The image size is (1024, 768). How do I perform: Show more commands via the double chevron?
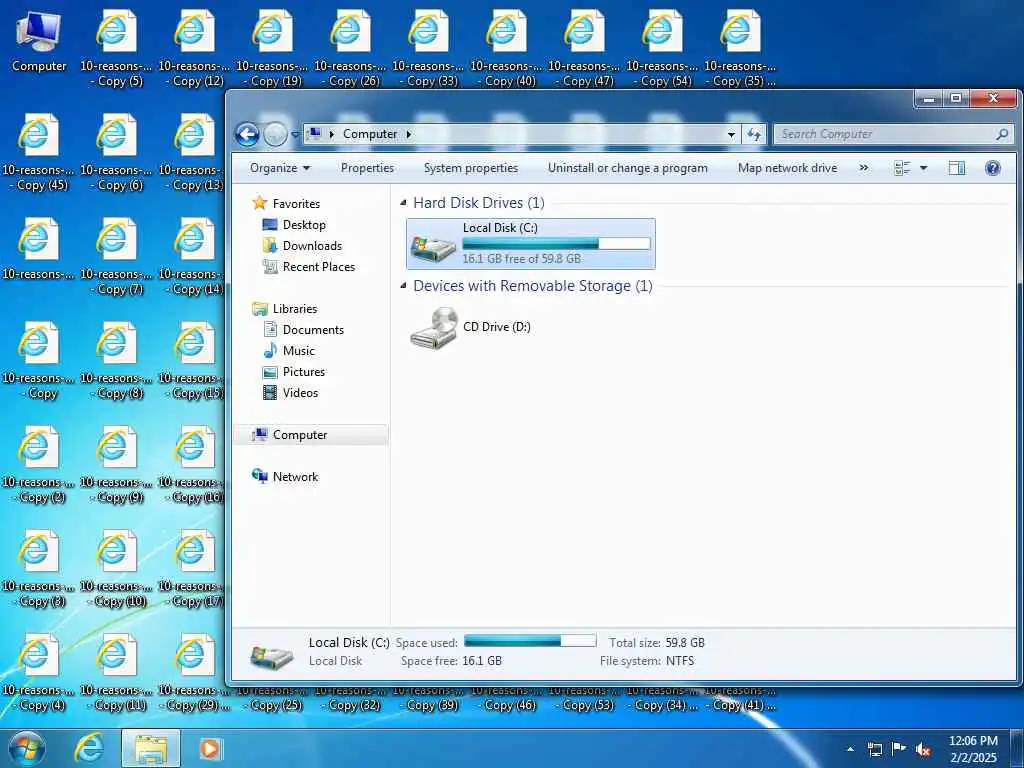tap(864, 168)
